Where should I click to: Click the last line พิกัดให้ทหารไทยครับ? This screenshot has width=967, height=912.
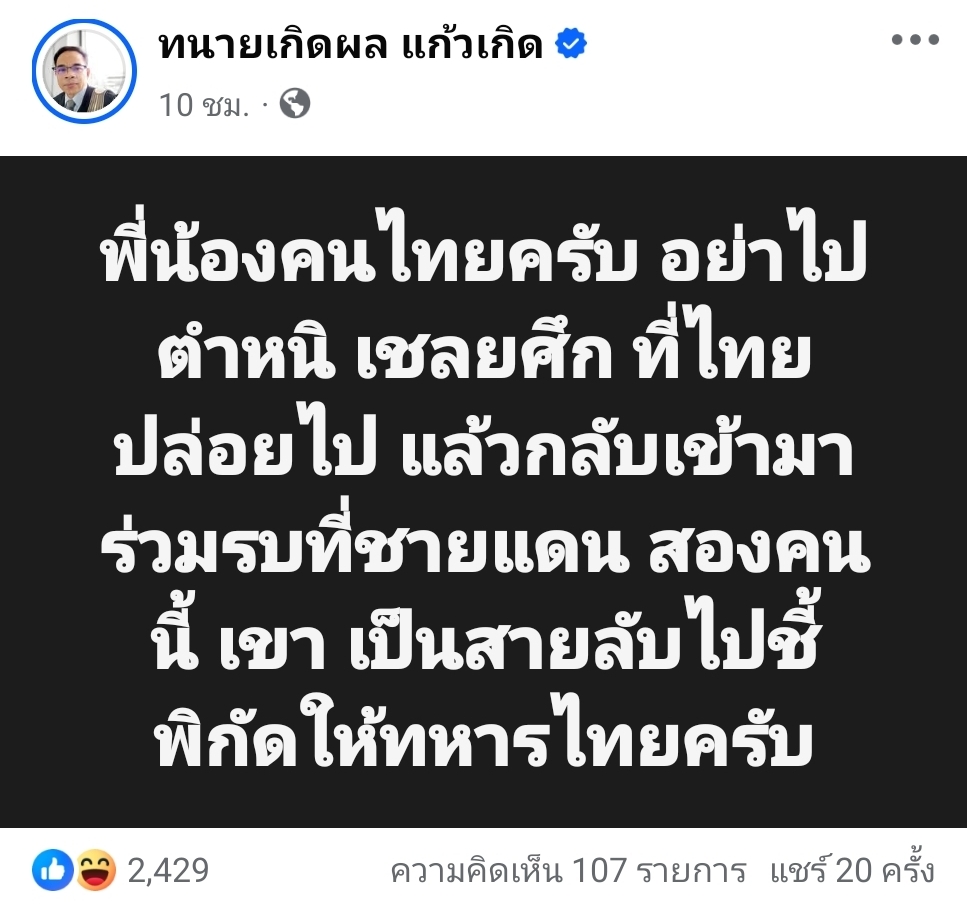484,734
